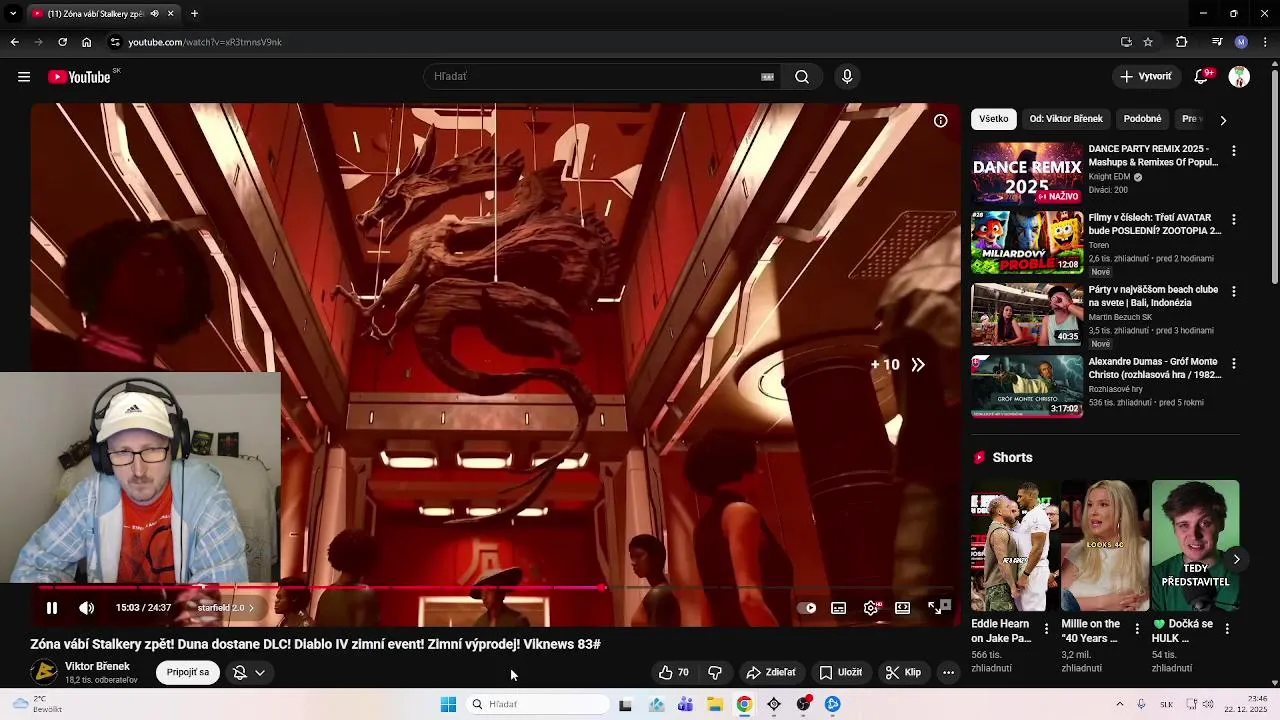Screen dimensions: 1280x720
Task: Show hidden system tray icons
Action: click(x=1119, y=704)
